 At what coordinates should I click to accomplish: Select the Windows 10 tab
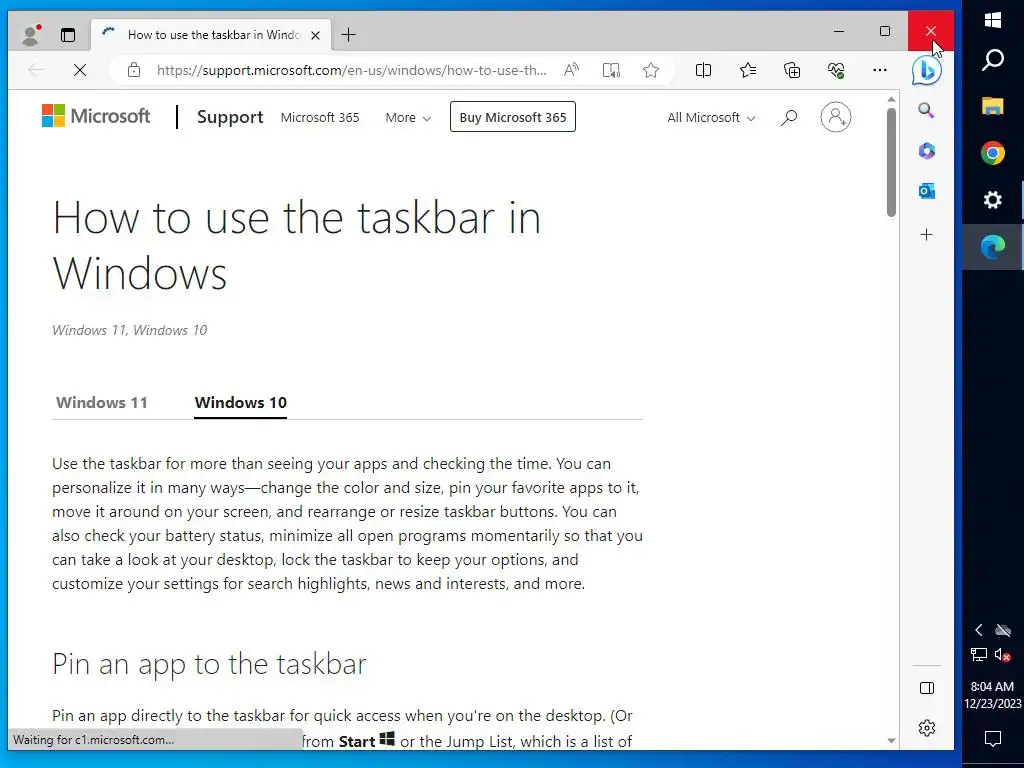(x=240, y=402)
